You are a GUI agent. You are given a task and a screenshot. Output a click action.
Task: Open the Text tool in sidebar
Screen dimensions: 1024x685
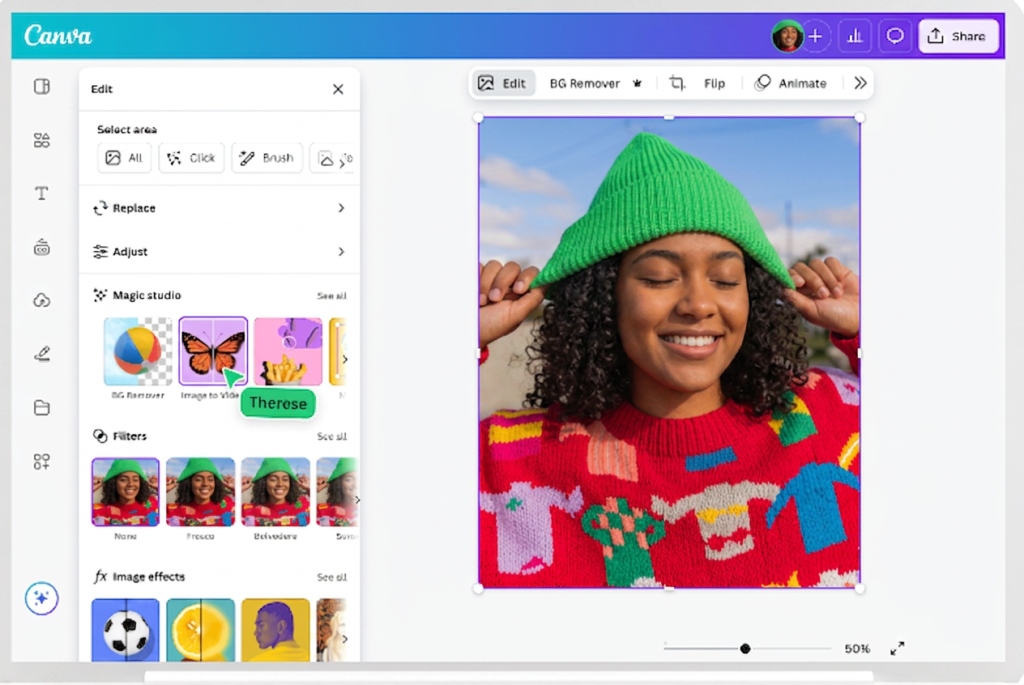click(42, 194)
